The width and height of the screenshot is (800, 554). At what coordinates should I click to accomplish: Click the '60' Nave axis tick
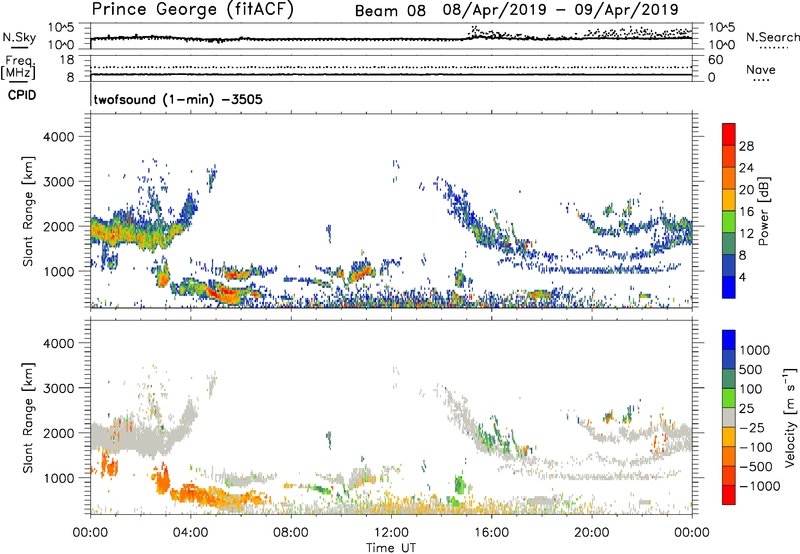coord(715,60)
